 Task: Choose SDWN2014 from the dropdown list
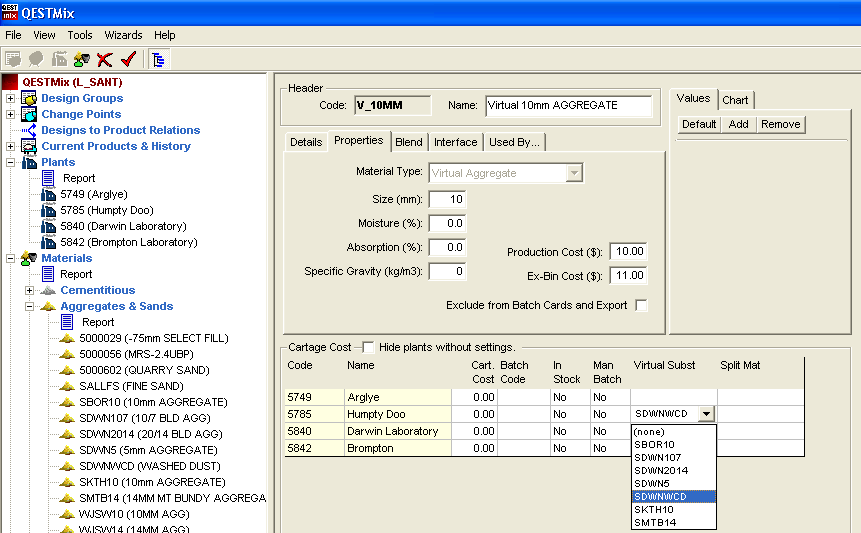[660, 470]
